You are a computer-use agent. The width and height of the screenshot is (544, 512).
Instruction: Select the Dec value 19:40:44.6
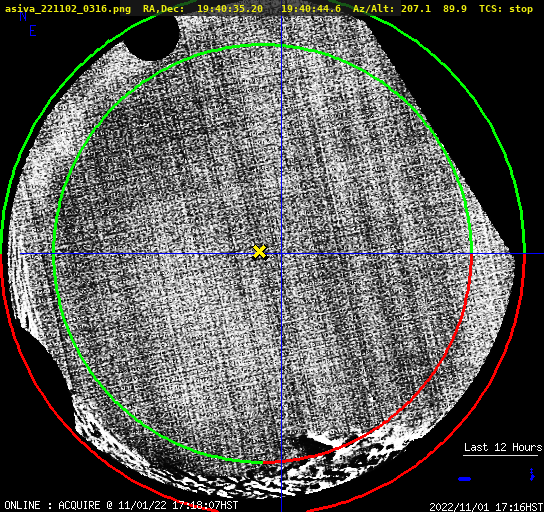pyautogui.click(x=311, y=9)
